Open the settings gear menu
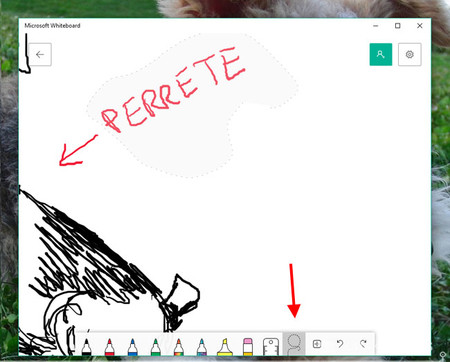Viewport: 450px width, 362px height. (x=410, y=54)
